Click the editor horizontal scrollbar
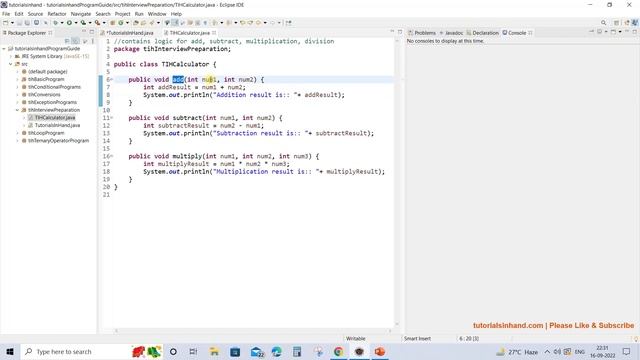 [x=253, y=331]
